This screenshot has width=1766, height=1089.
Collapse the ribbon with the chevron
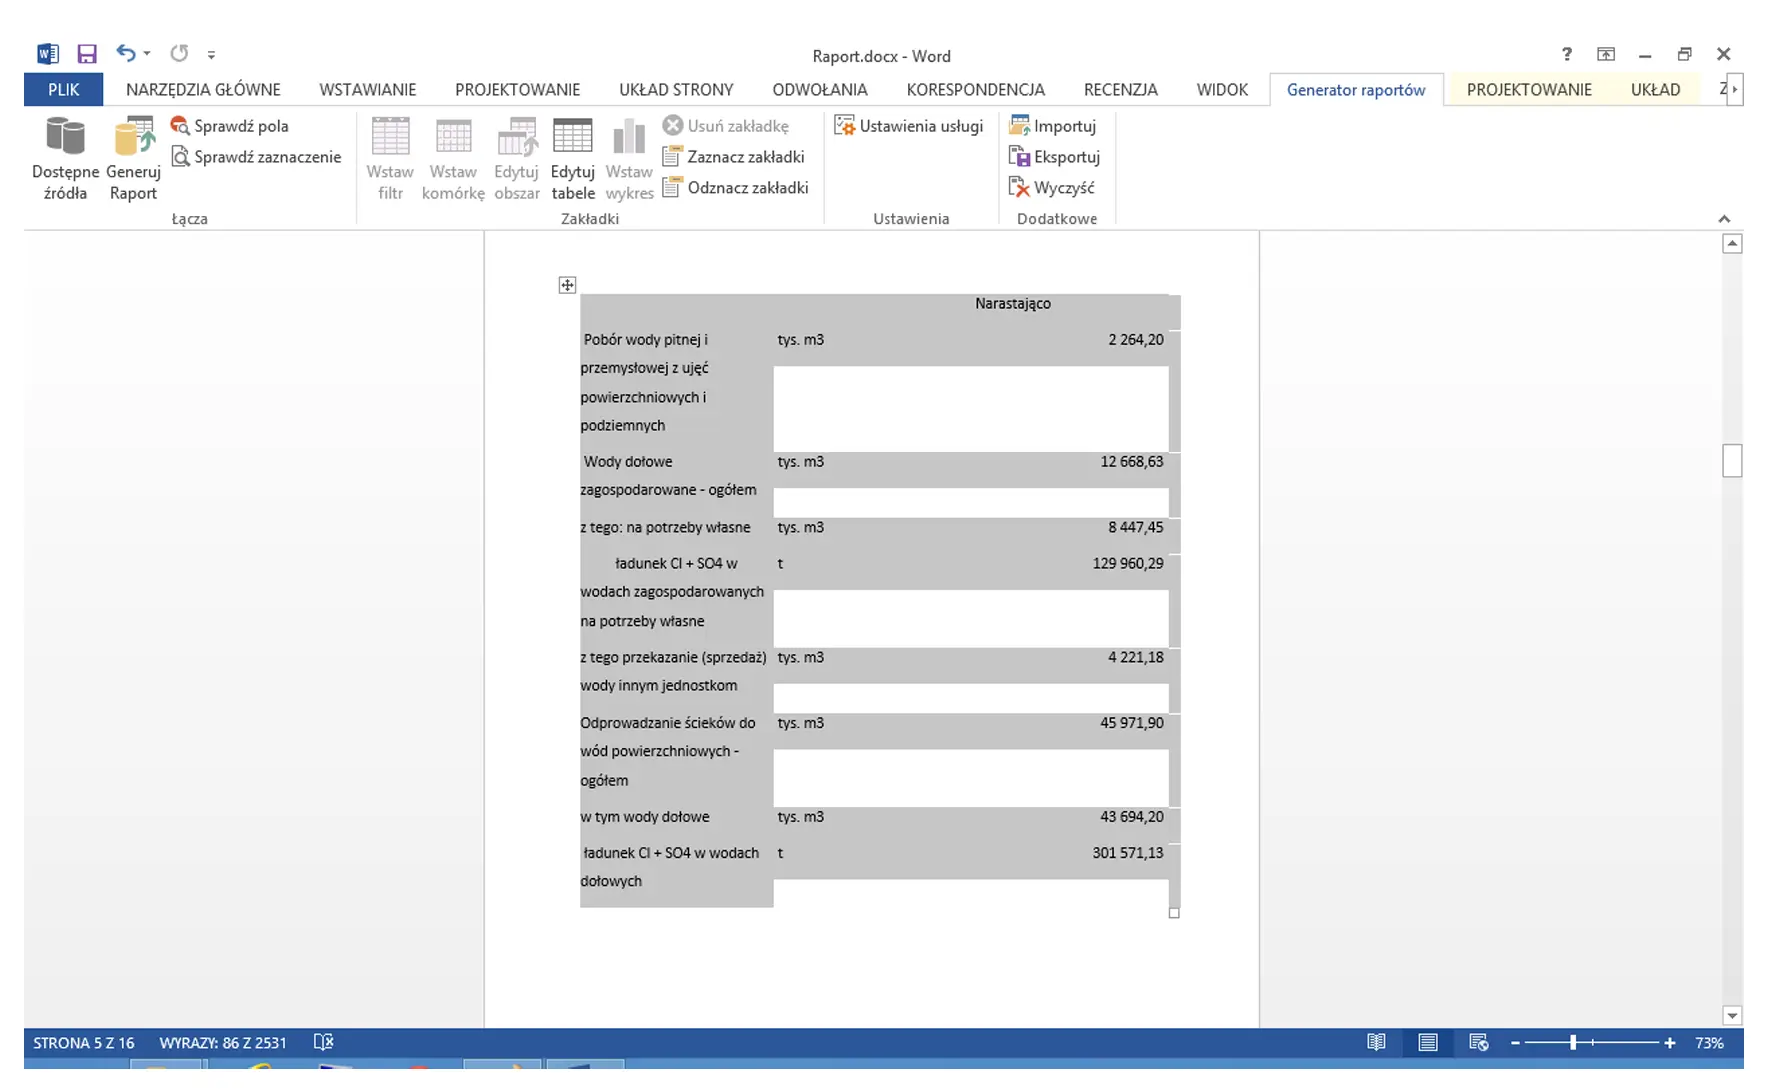pos(1724,219)
